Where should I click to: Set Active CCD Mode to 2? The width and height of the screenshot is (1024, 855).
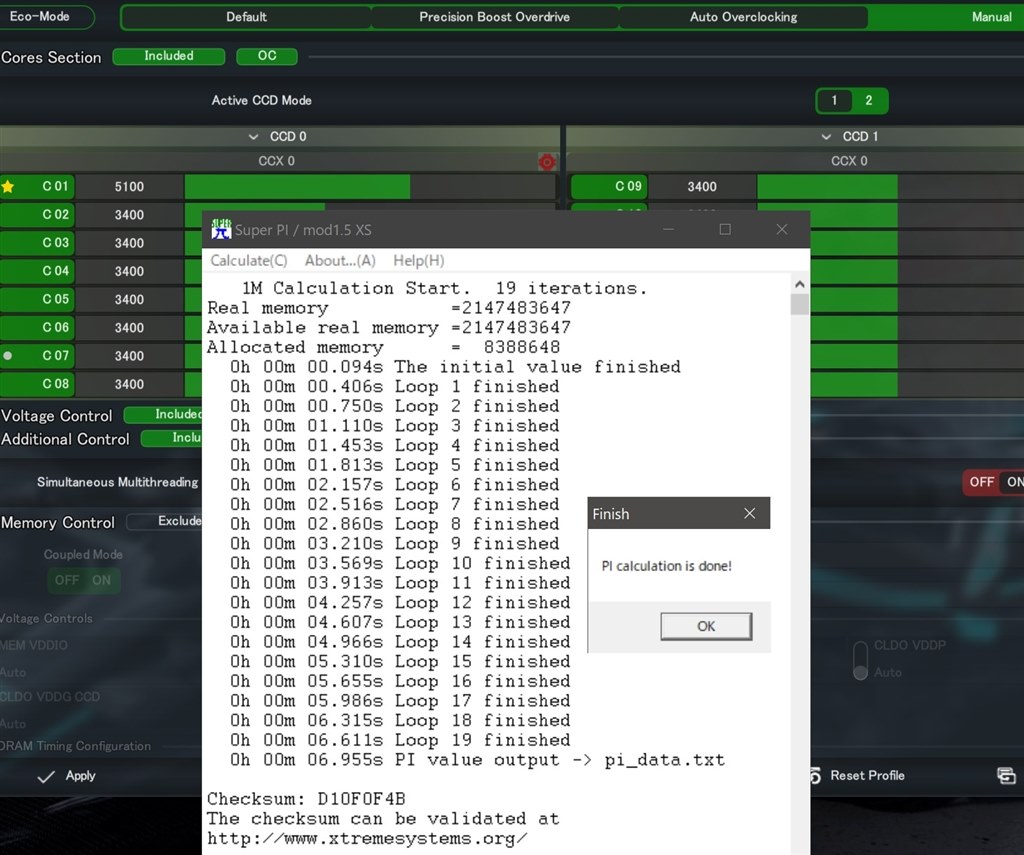pos(869,101)
